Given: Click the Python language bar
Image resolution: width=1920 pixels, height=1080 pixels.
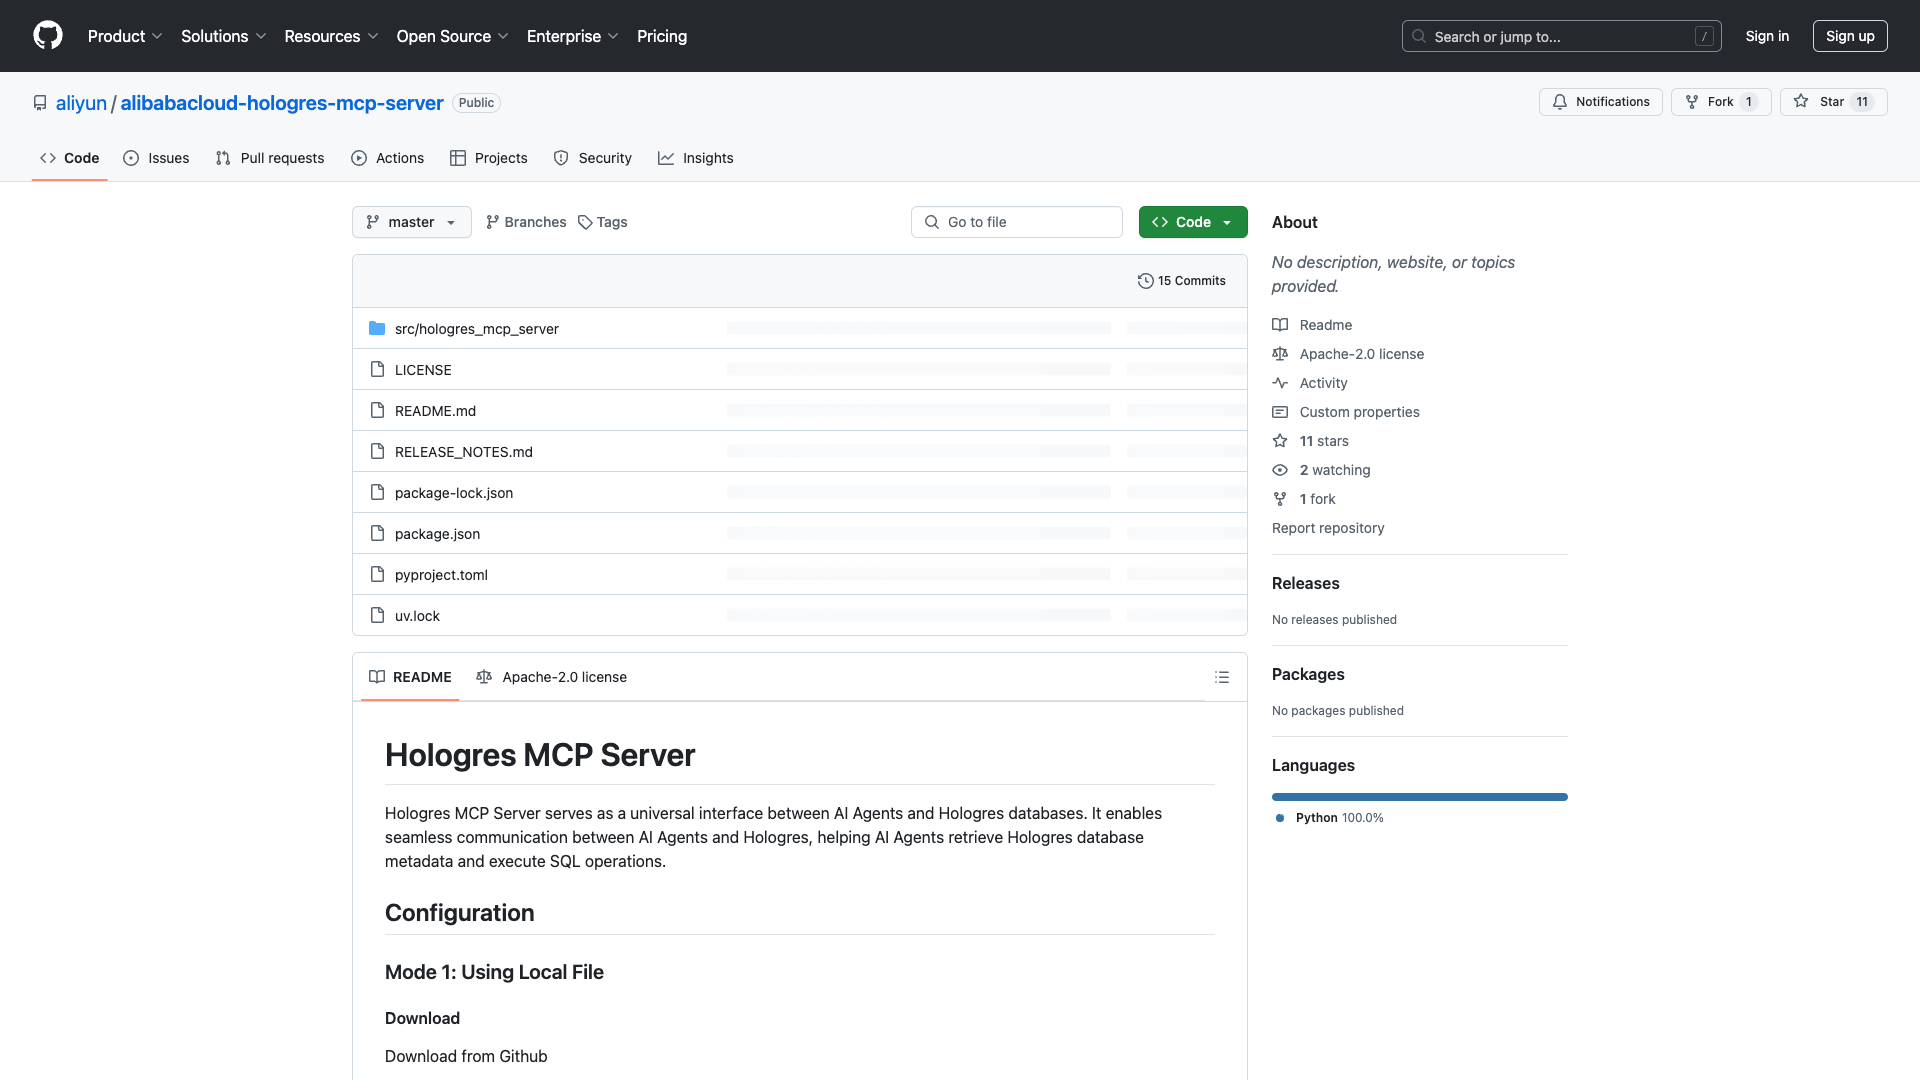Looking at the screenshot, I should [x=1419, y=797].
